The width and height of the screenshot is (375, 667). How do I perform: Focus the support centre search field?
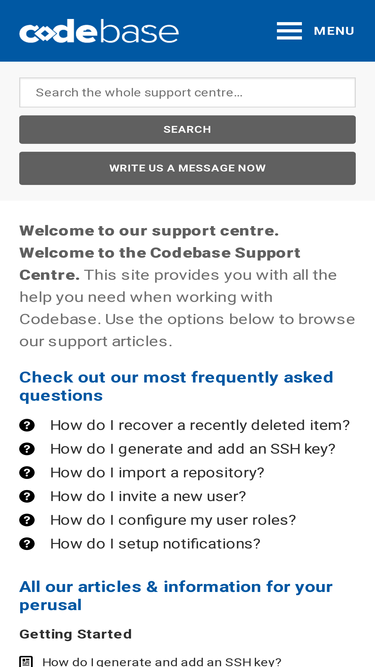click(187, 92)
